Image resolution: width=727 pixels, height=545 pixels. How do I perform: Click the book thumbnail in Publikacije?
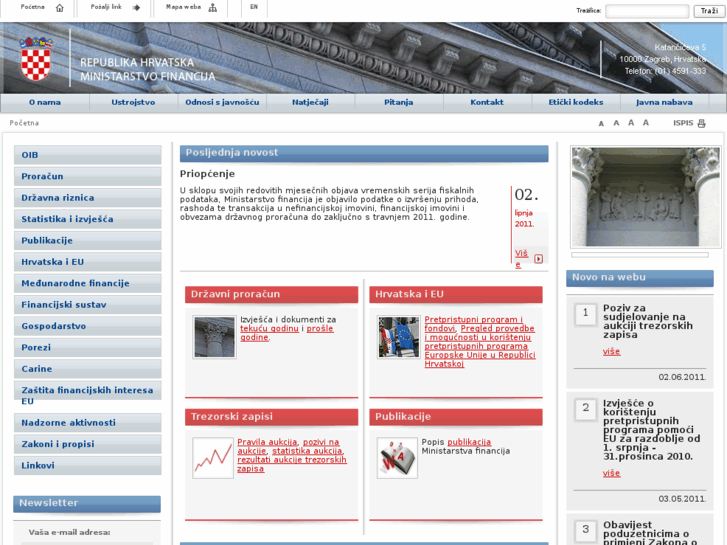(397, 458)
